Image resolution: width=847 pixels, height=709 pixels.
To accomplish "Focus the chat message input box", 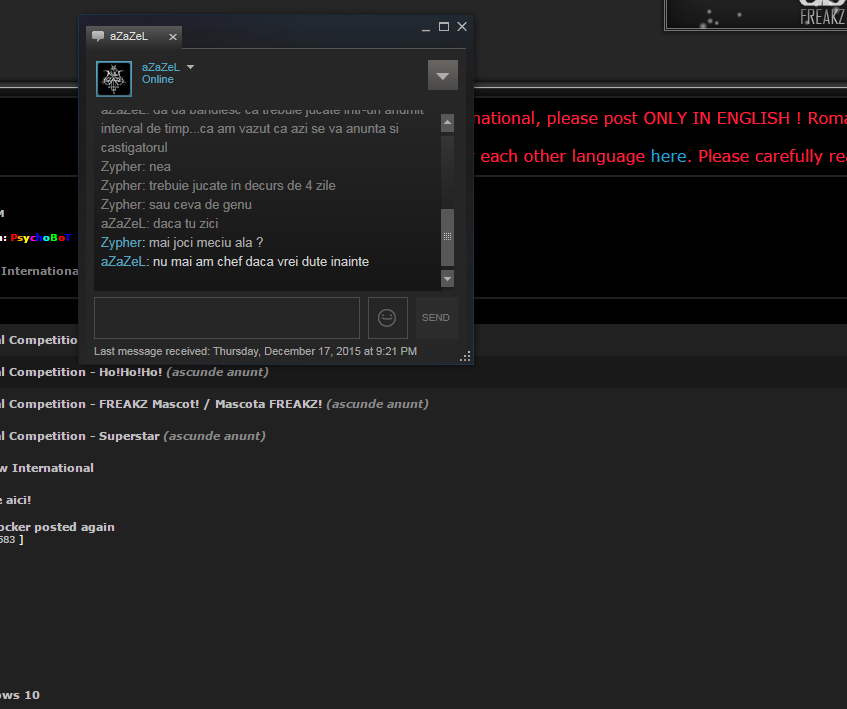I will point(227,318).
